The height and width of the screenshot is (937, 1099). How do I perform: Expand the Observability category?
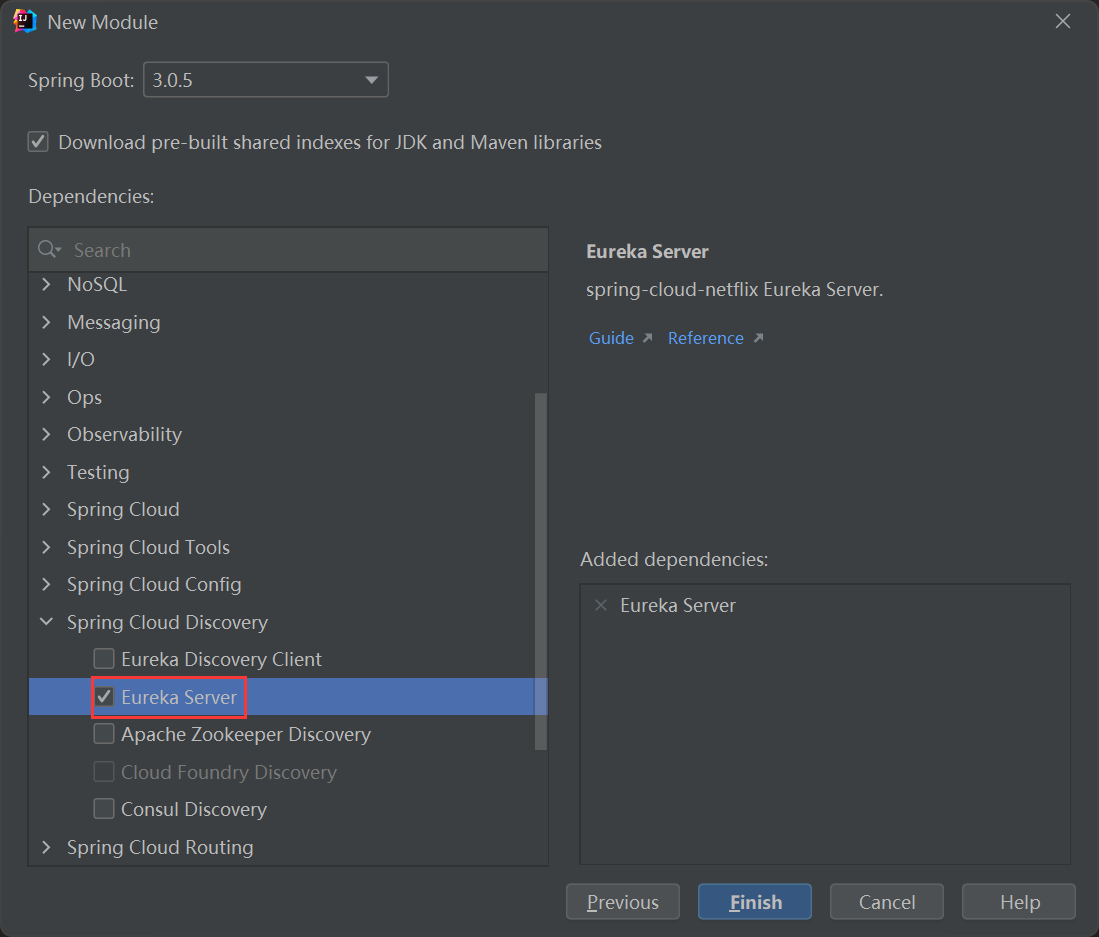pyautogui.click(x=46, y=434)
